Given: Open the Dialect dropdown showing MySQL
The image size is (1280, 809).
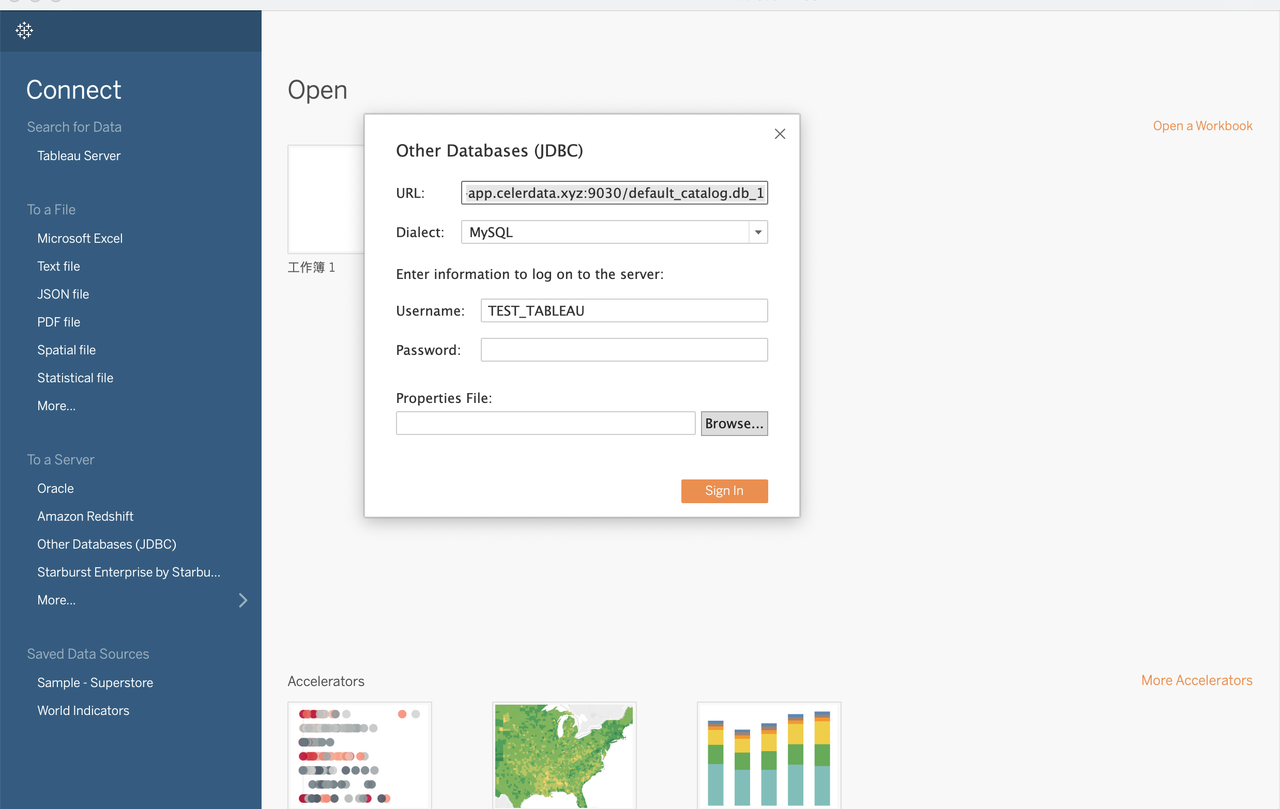Looking at the screenshot, I should 614,232.
